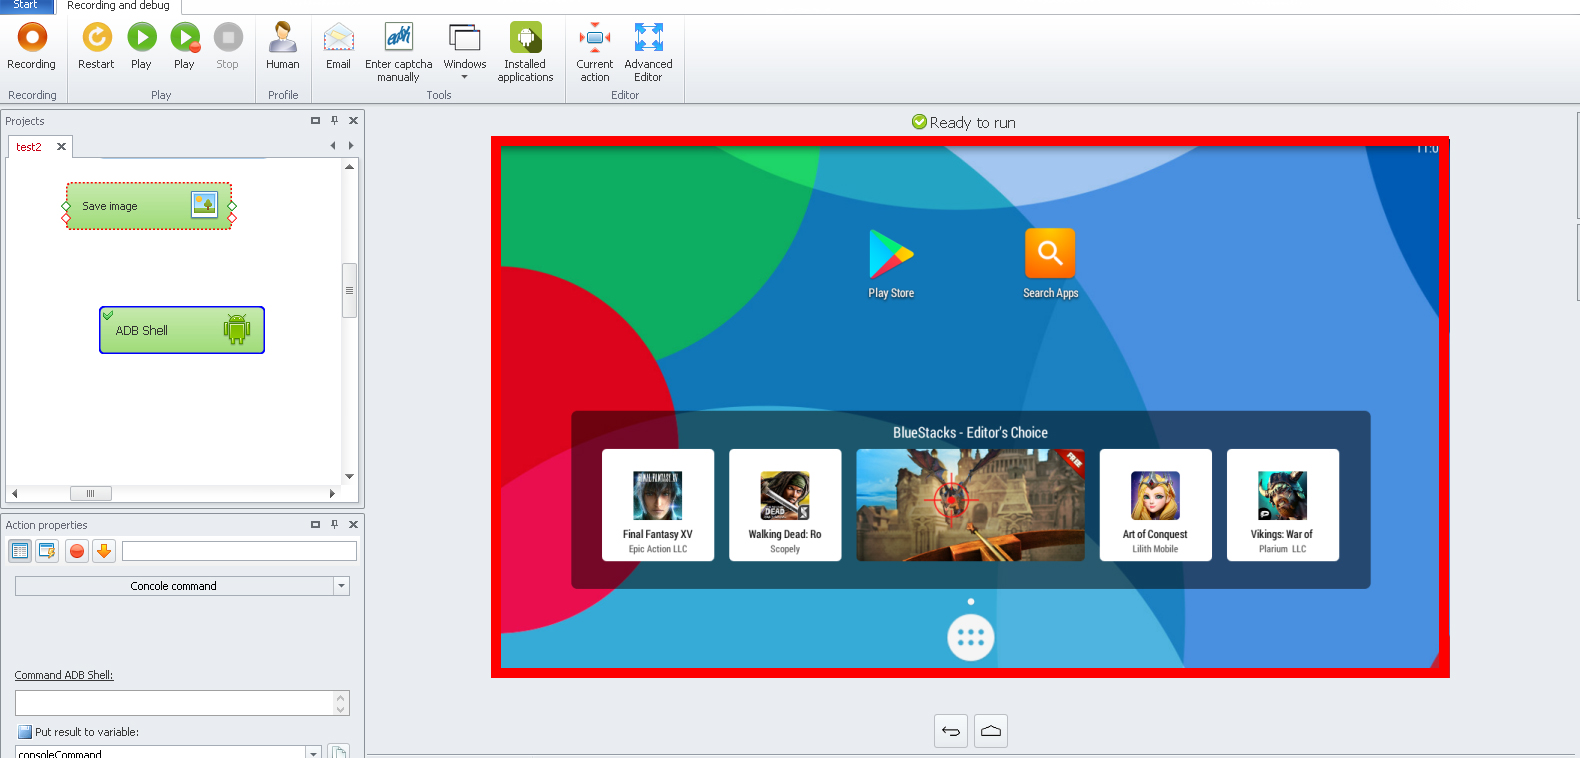Click the vertical scrollbar thumb in Projects canvas
Screen dimensions: 1580x758
(x=349, y=290)
